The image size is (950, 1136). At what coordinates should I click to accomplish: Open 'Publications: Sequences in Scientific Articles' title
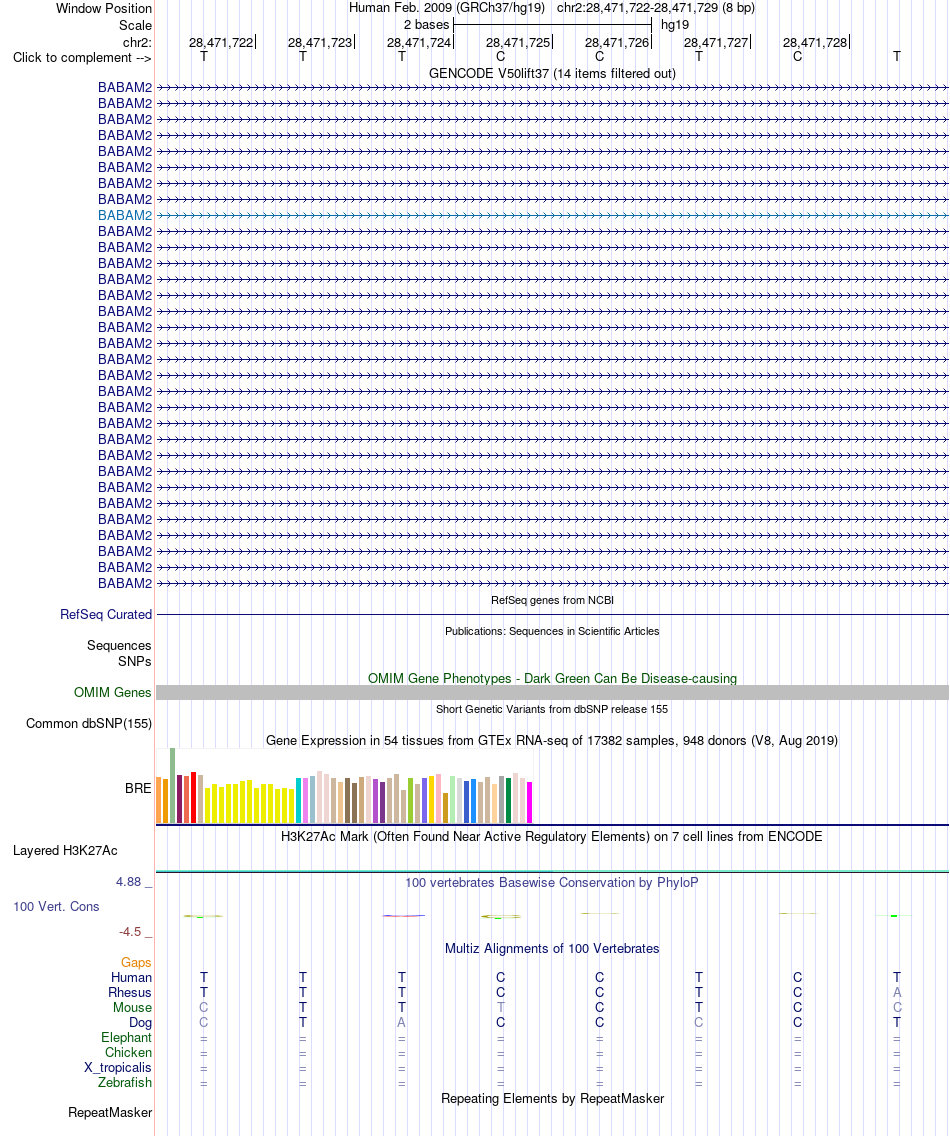click(552, 631)
